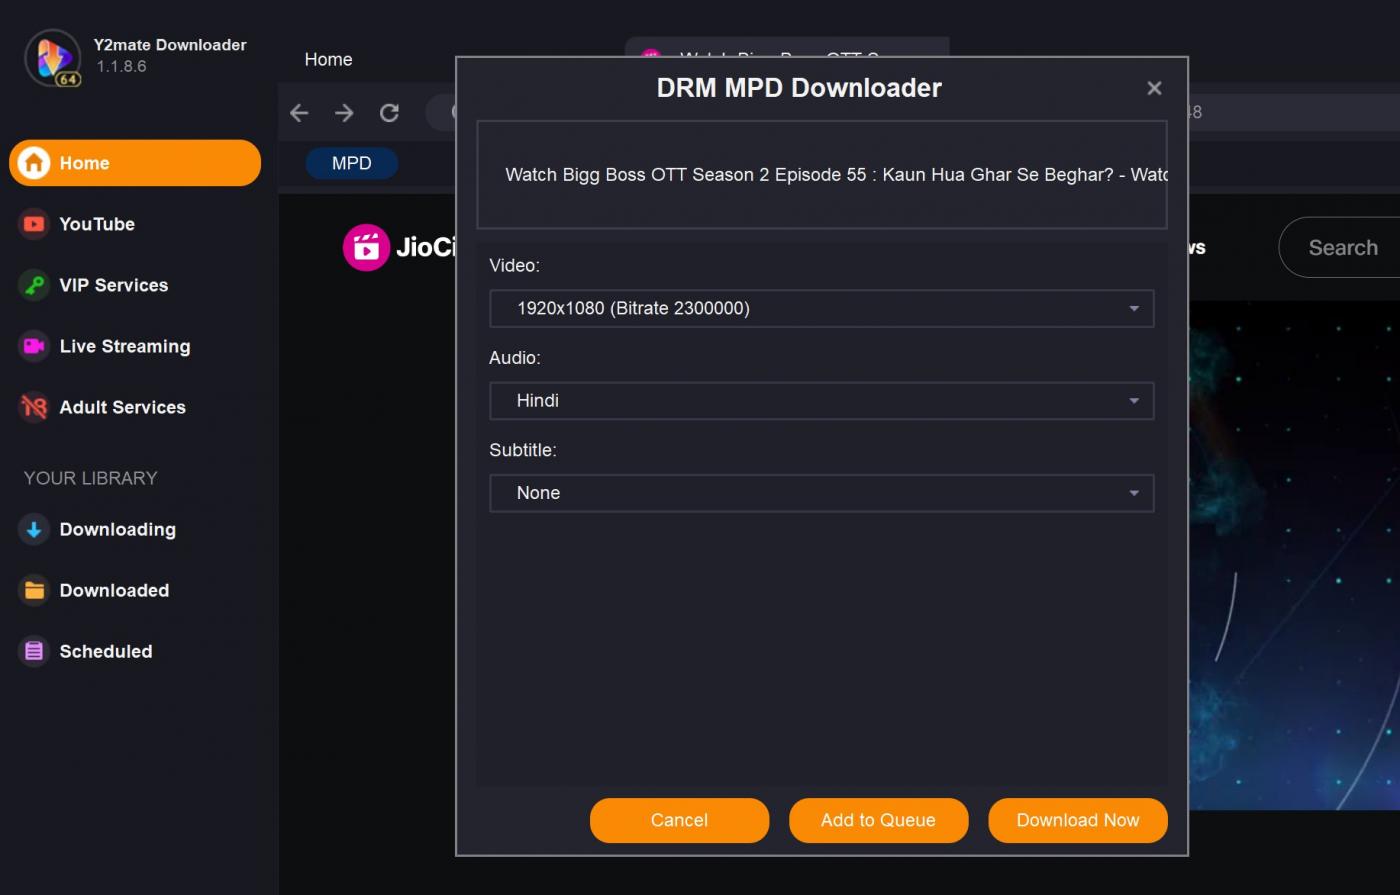Click the MPD button
The height and width of the screenshot is (895, 1400).
click(351, 163)
